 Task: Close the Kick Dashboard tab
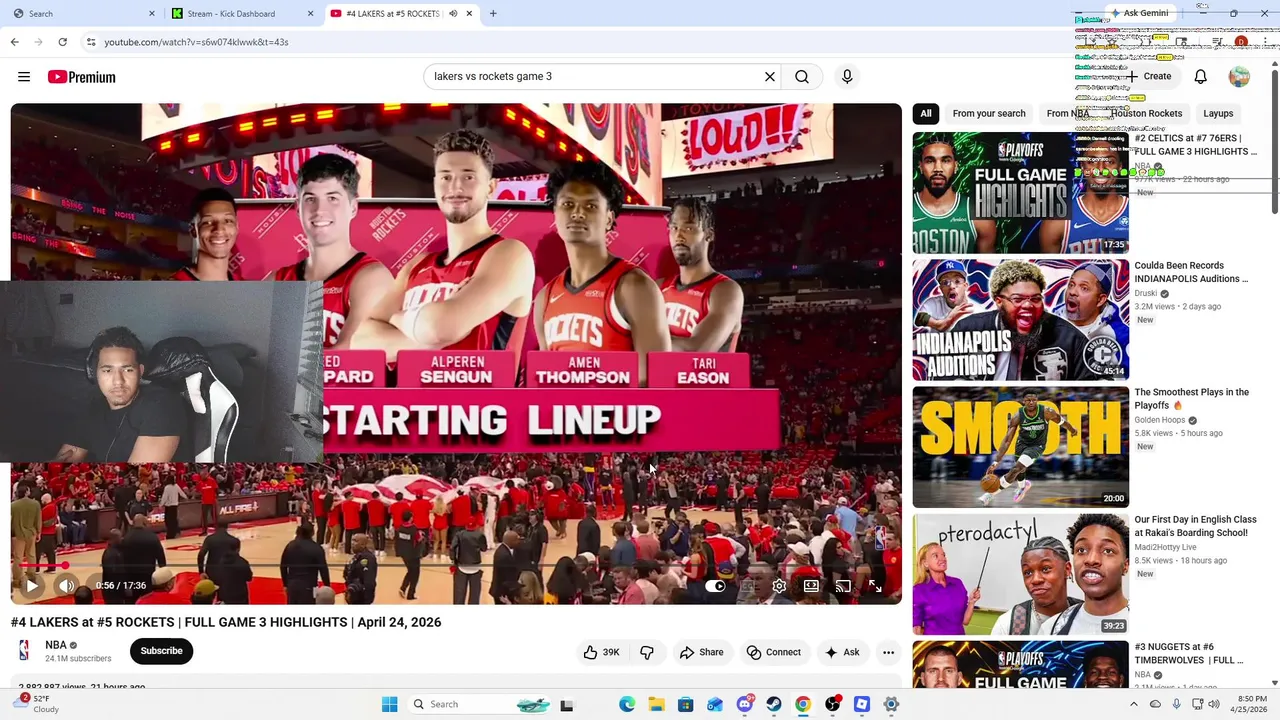point(310,13)
